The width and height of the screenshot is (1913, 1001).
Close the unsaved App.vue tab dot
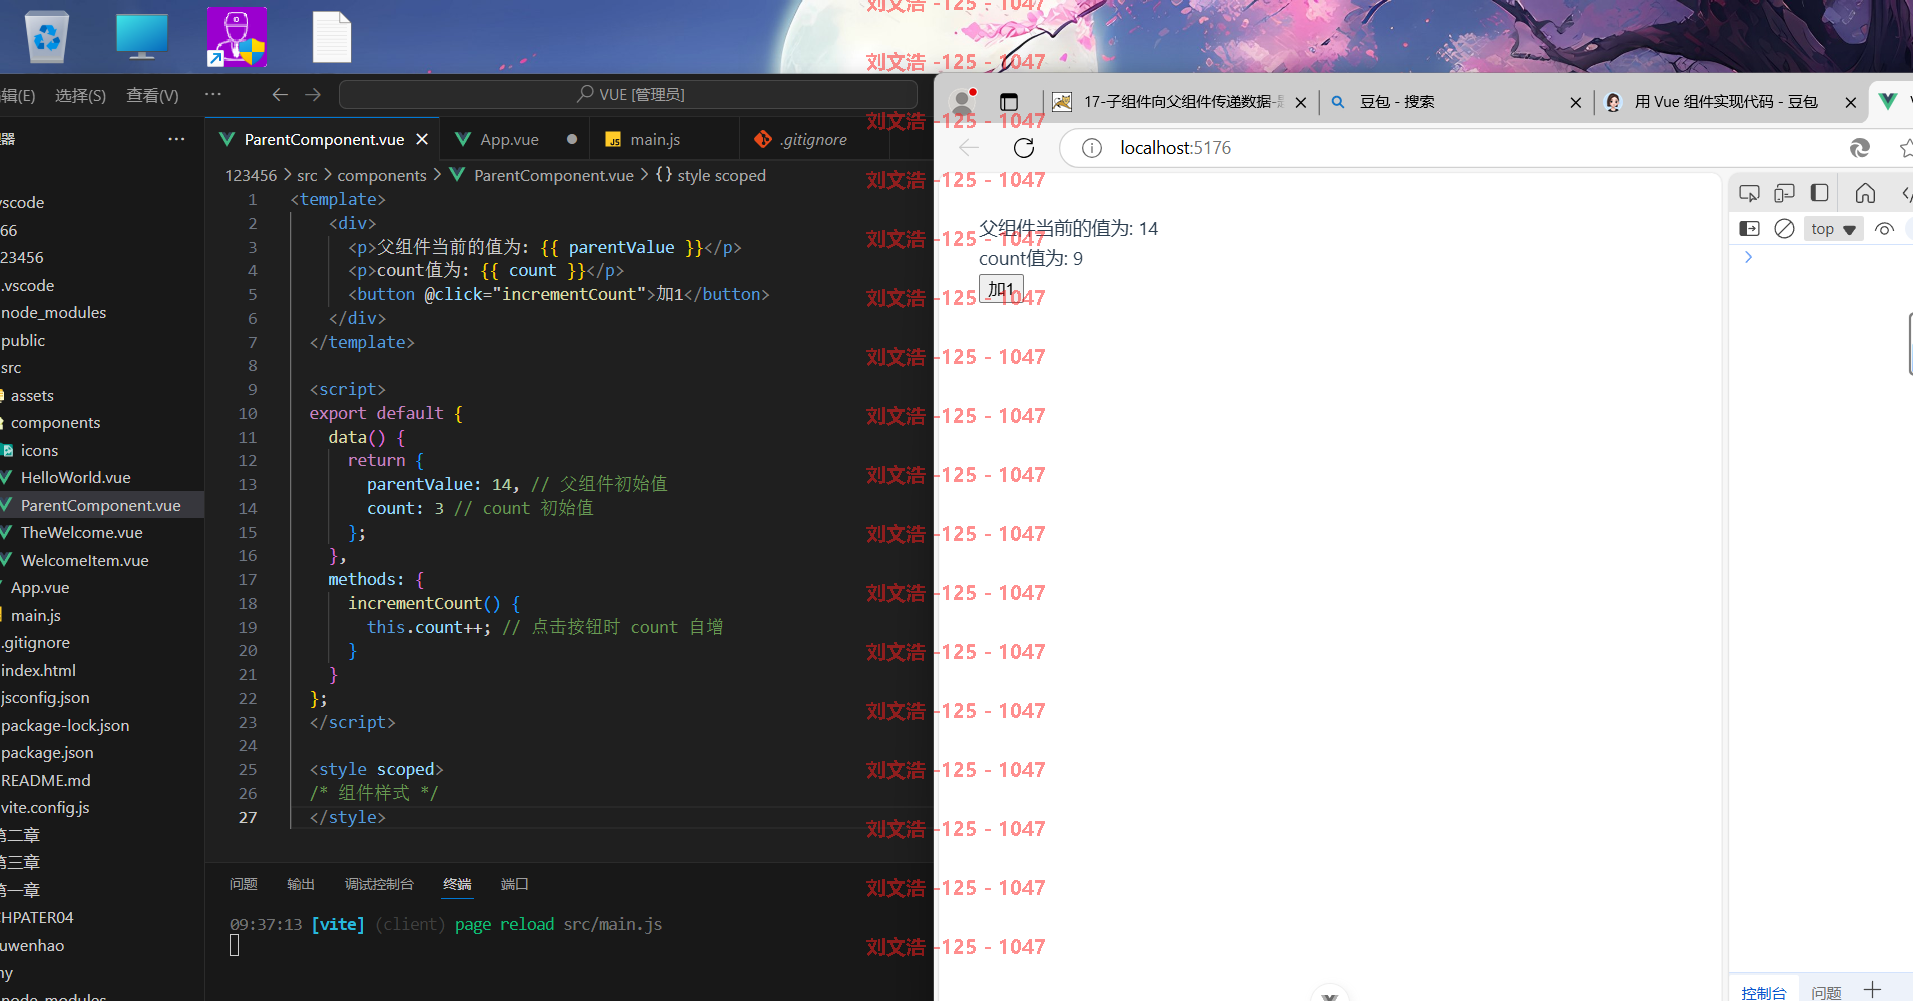[x=572, y=139]
